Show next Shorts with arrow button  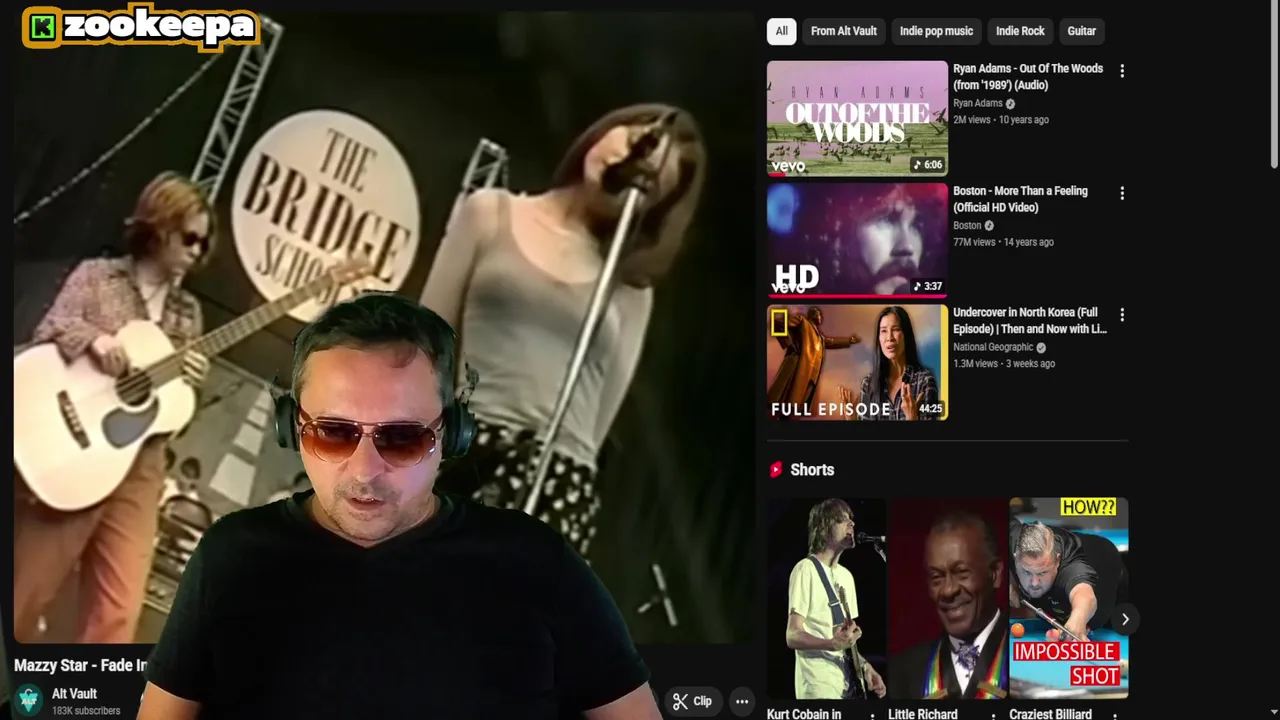click(x=1125, y=619)
